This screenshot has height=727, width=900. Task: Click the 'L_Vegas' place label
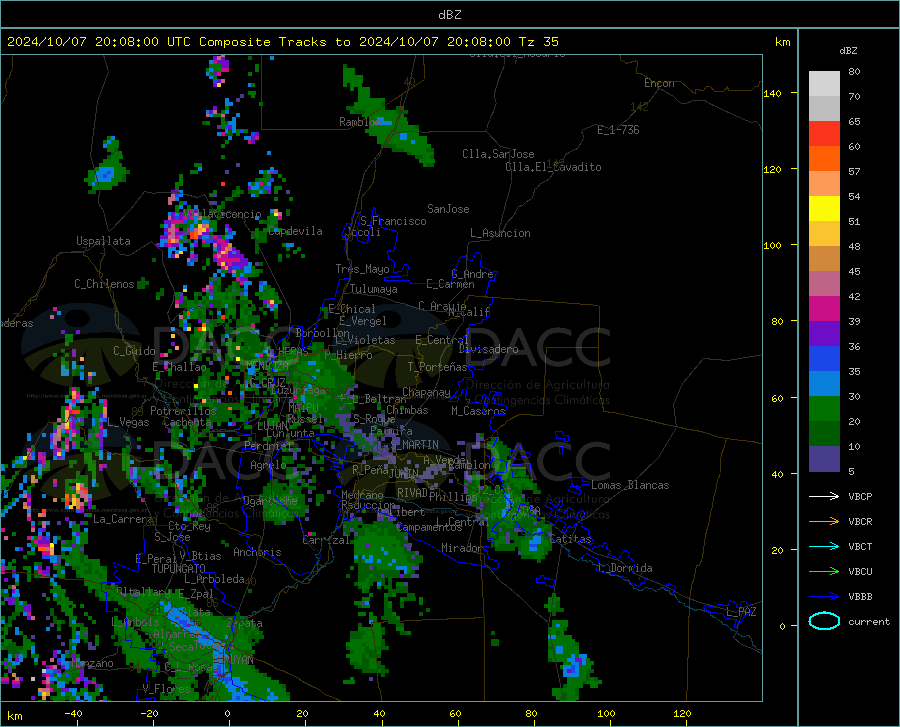coord(128,422)
